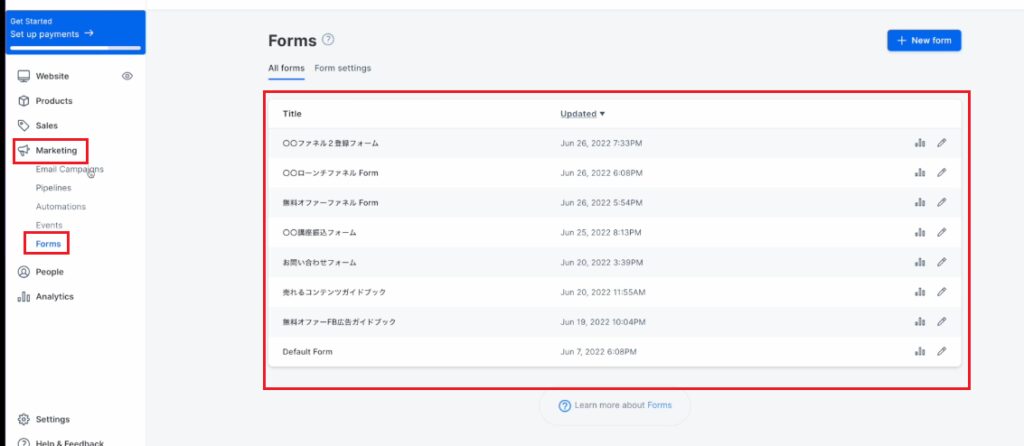The width and height of the screenshot is (1024, 446).
Task: Open Help & Feedback in the sidebar
Action: point(61,443)
